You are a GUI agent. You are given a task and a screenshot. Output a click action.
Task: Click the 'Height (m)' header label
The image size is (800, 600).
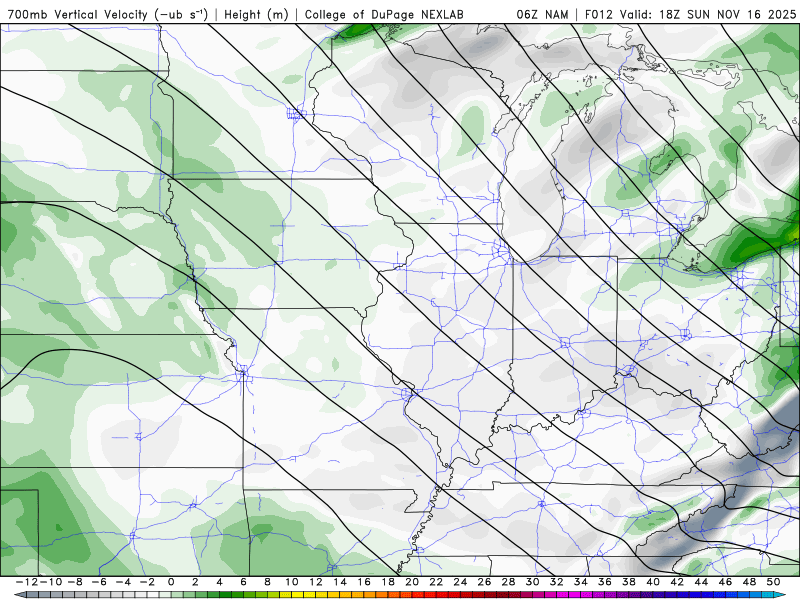(256, 15)
